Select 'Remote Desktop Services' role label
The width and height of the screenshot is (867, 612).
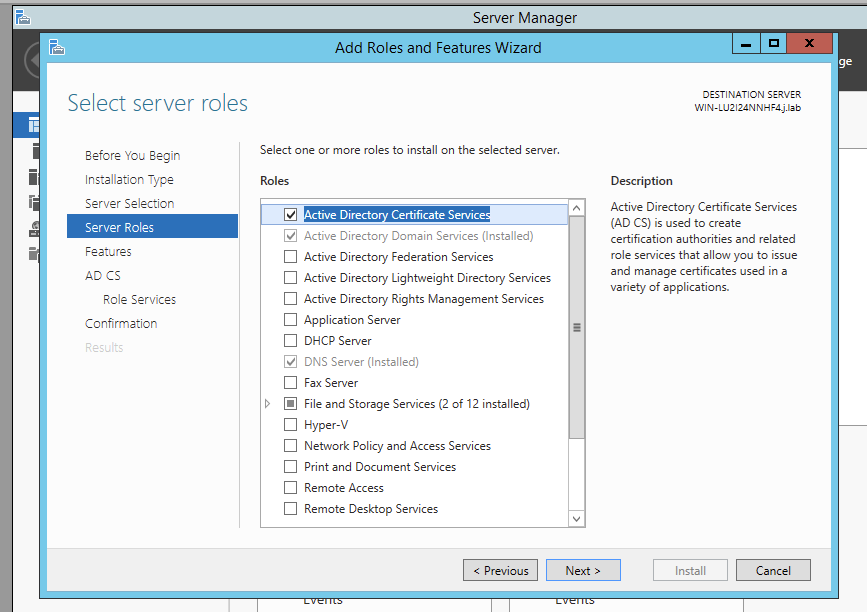pos(370,509)
